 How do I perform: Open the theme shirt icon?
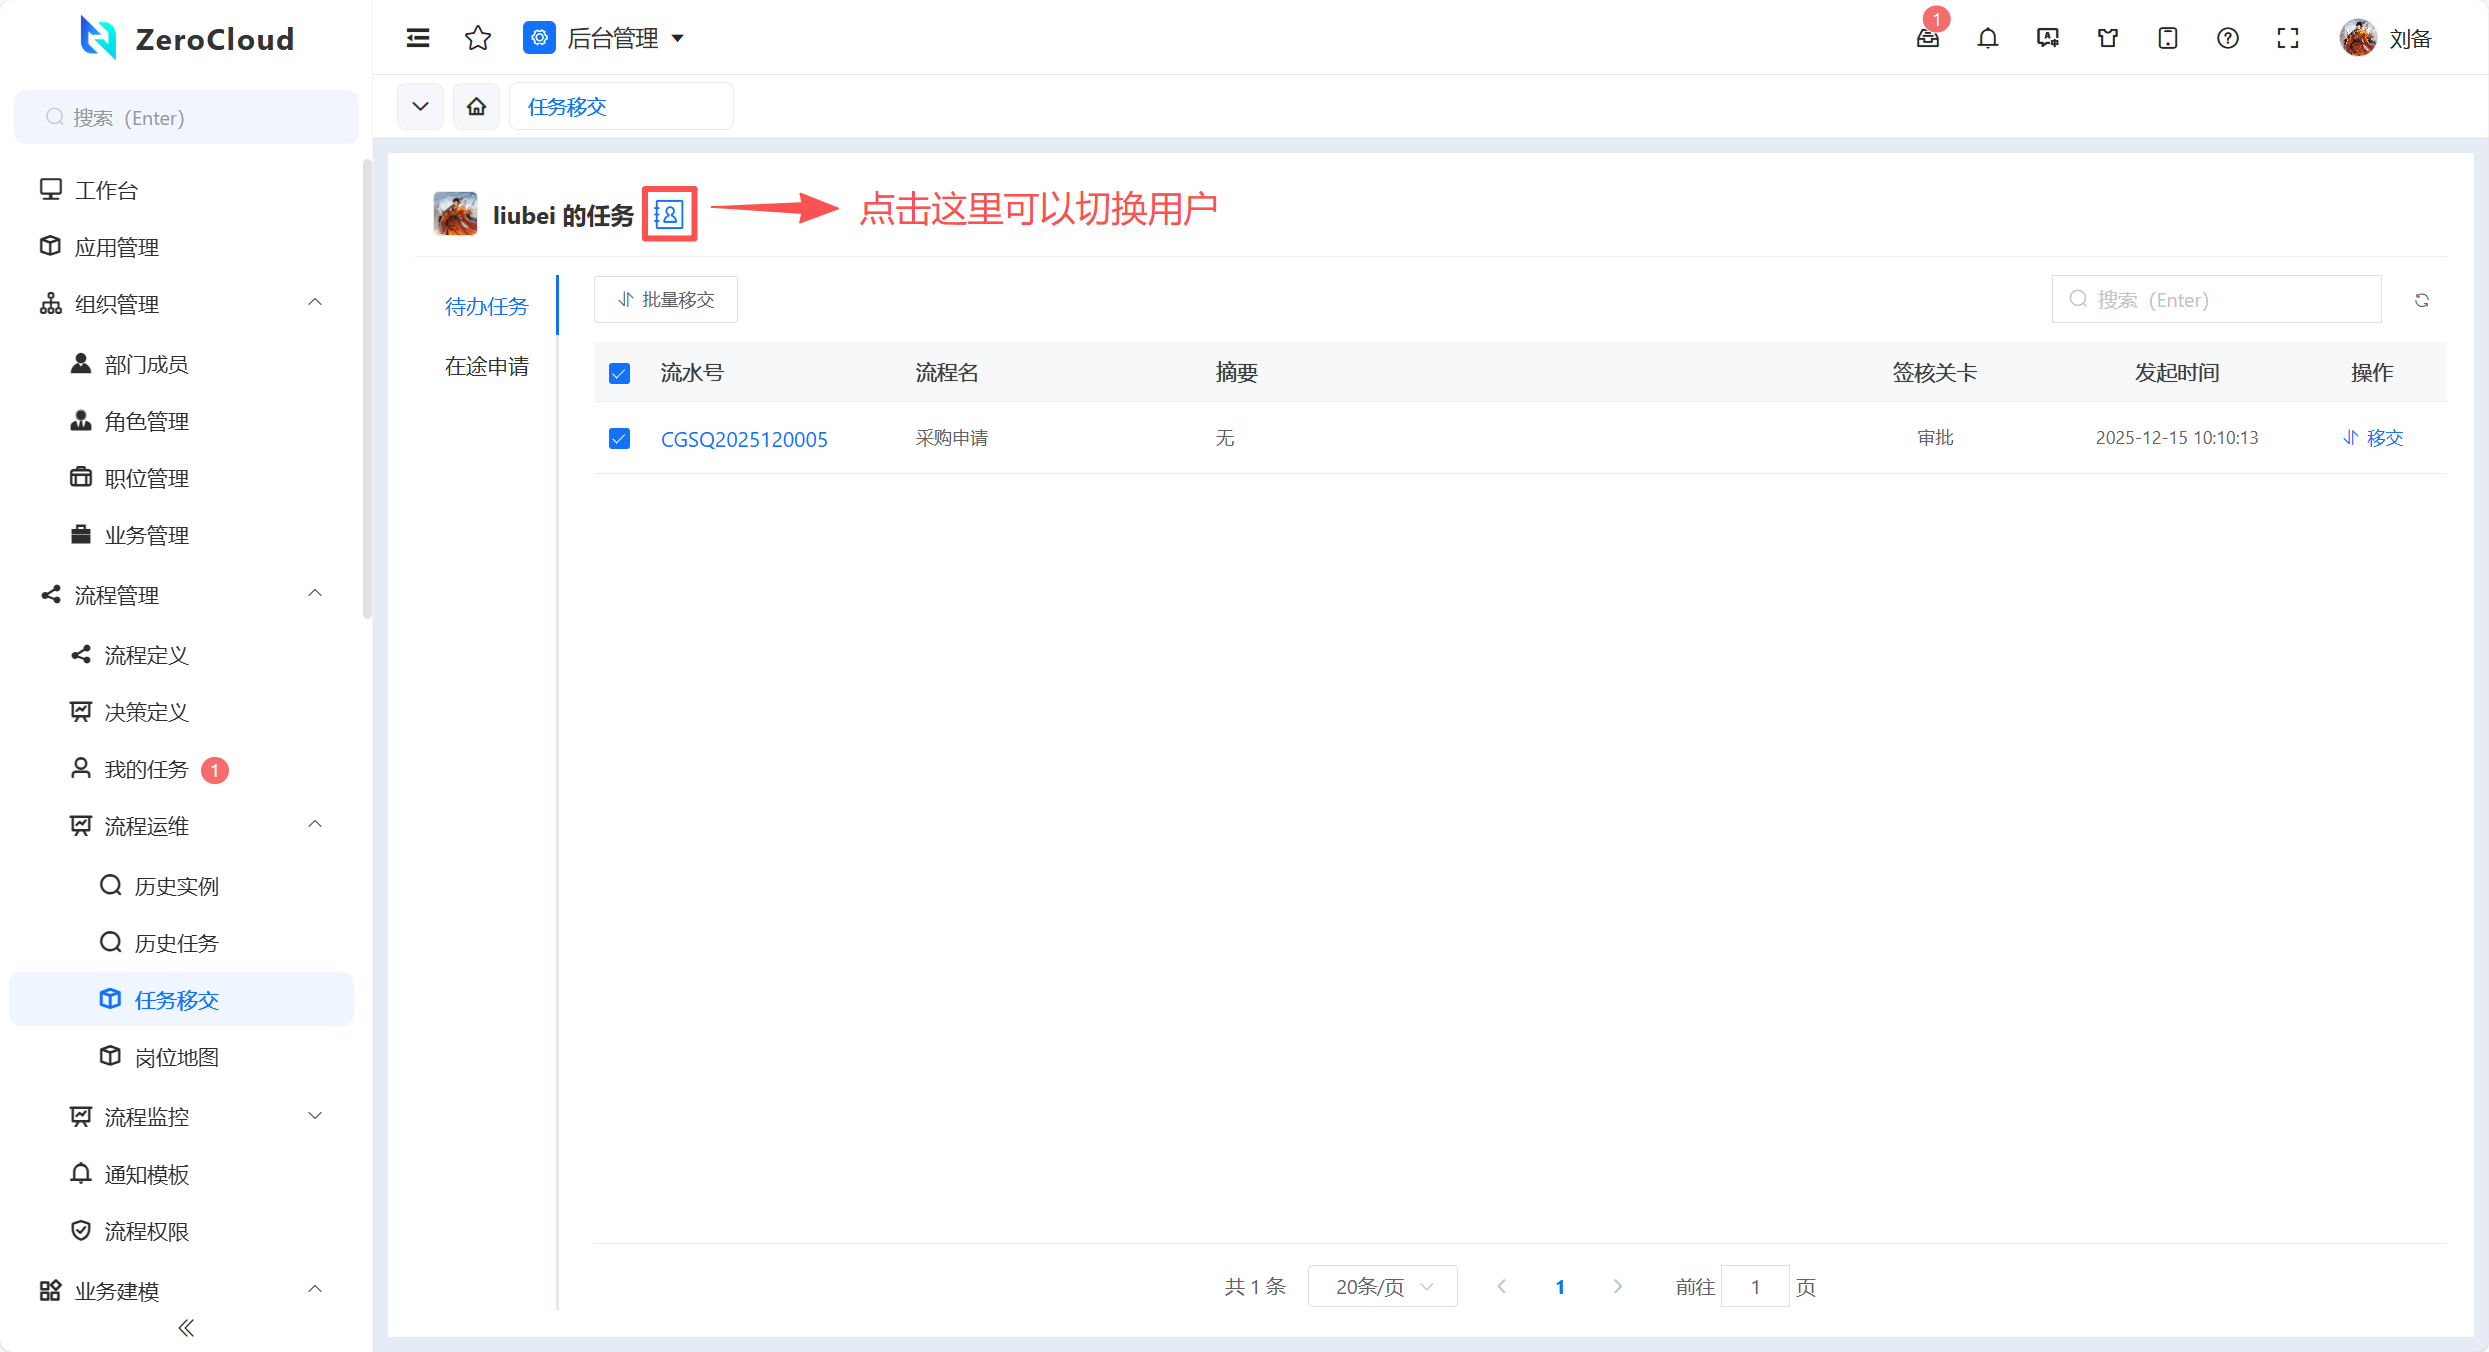pyautogui.click(x=2108, y=38)
